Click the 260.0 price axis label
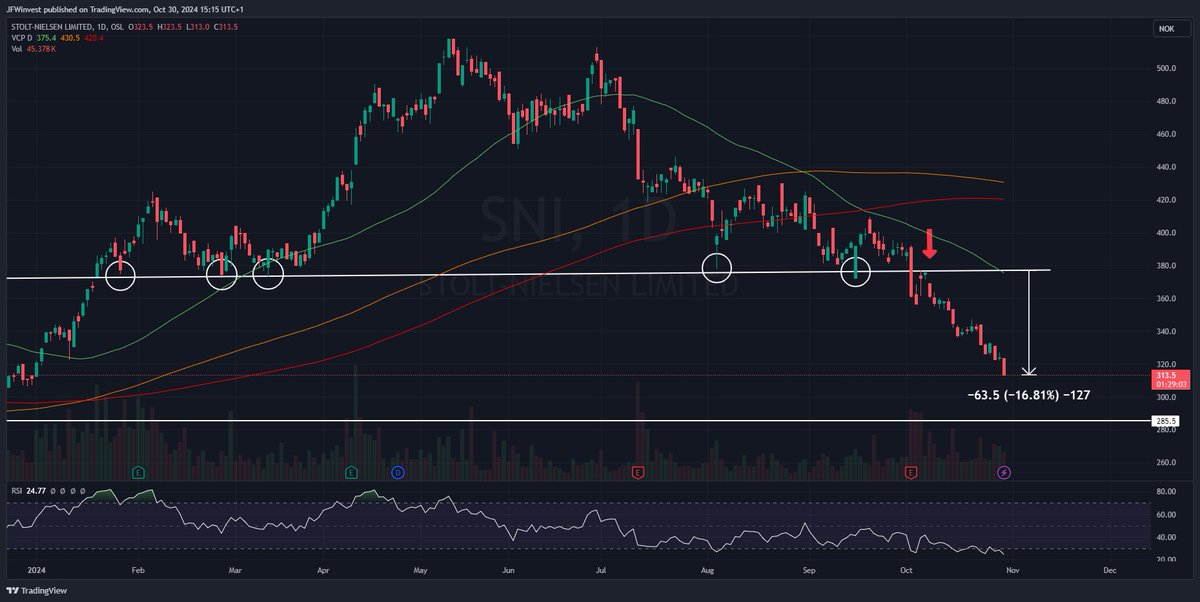This screenshot has height=602, width=1200. tap(1166, 464)
